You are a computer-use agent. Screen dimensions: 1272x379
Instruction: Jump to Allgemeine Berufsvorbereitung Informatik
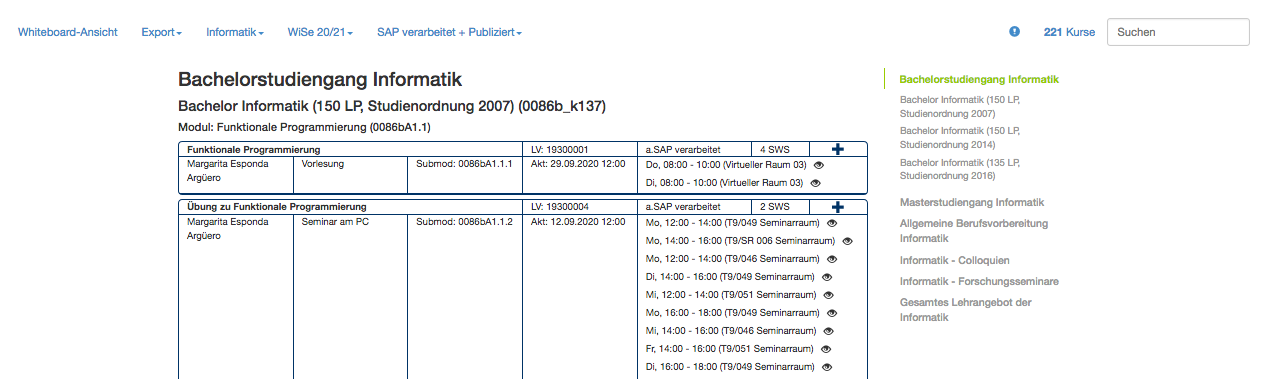974,232
